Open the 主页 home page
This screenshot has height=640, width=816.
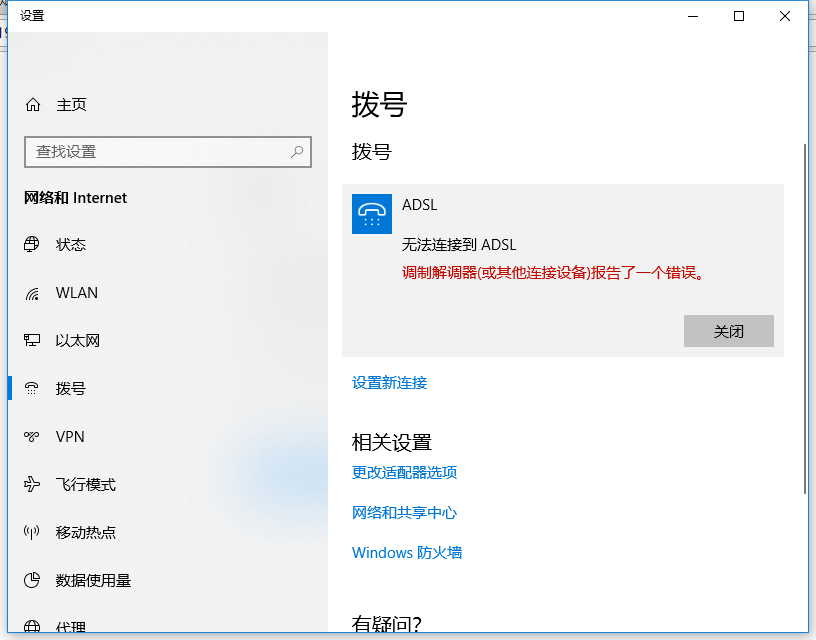(71, 105)
